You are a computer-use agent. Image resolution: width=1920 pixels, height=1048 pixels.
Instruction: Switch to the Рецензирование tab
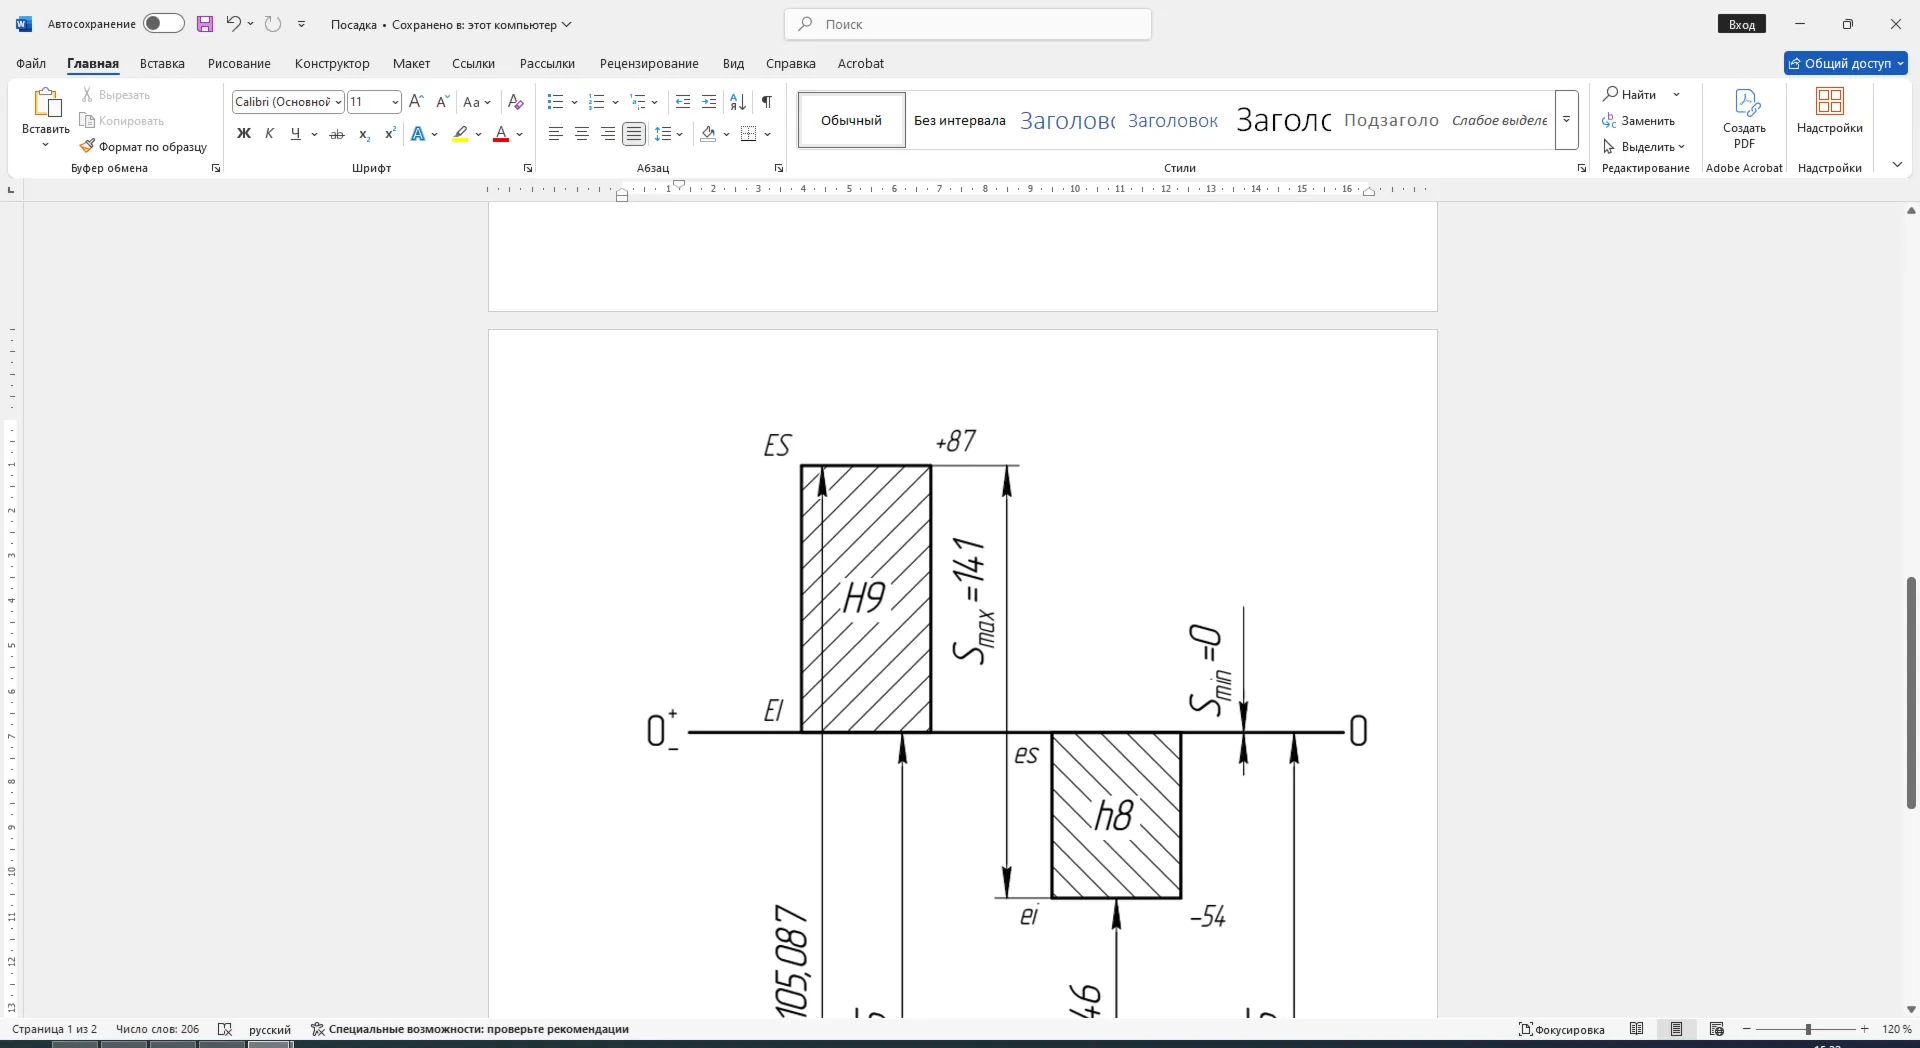(x=649, y=63)
